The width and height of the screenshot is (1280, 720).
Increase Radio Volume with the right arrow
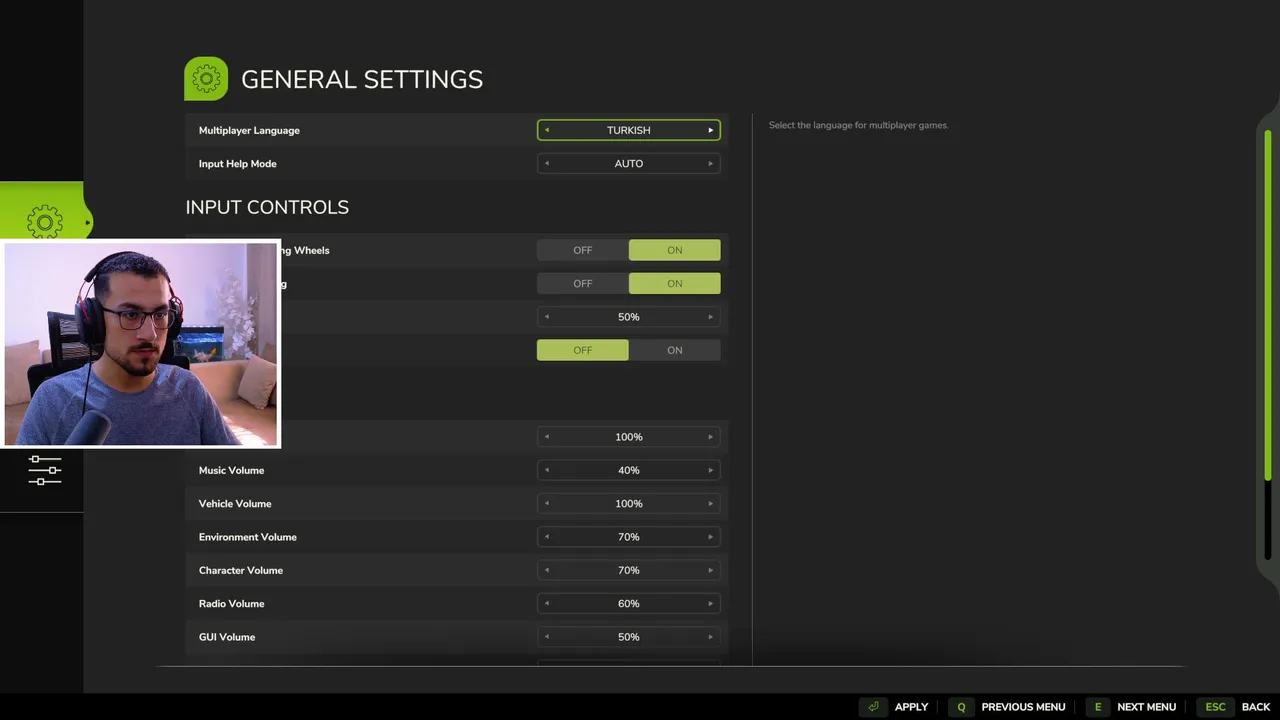711,604
